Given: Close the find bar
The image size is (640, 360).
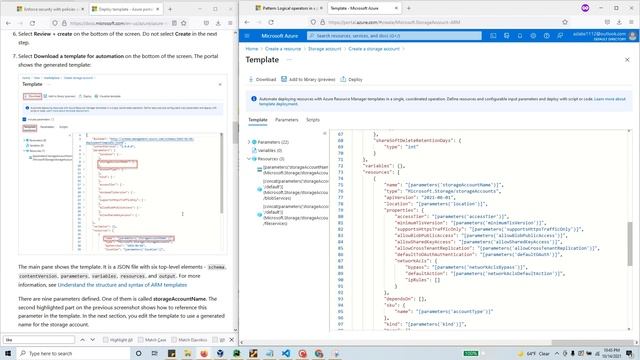Looking at the screenshot, I should point(231,340).
